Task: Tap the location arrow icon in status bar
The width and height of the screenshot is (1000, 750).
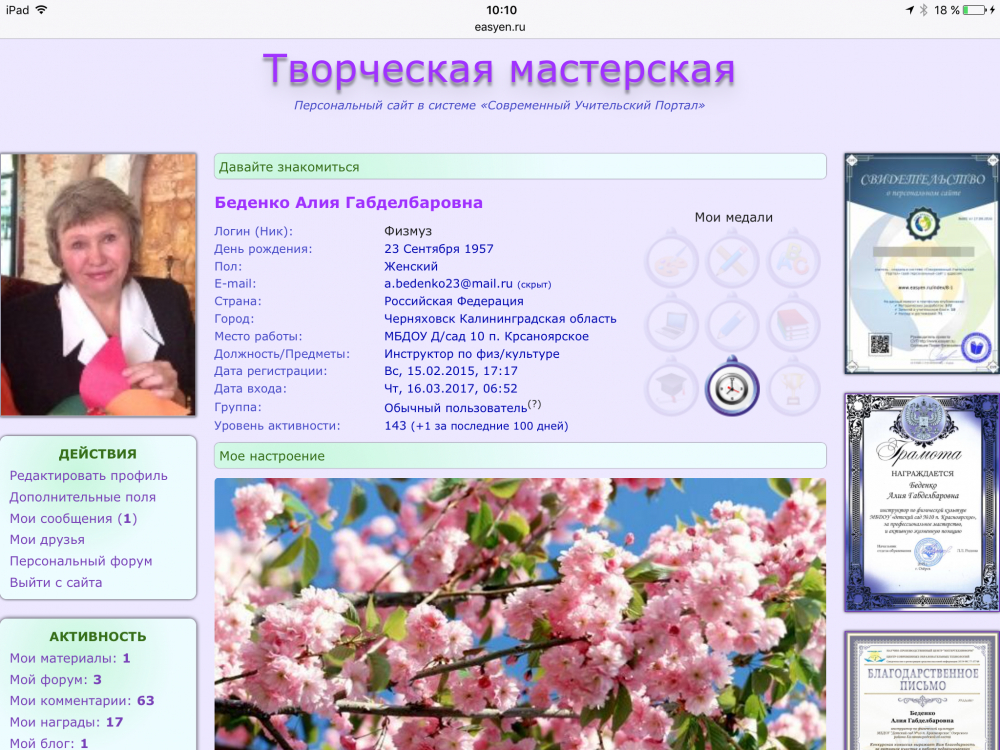Action: point(909,10)
